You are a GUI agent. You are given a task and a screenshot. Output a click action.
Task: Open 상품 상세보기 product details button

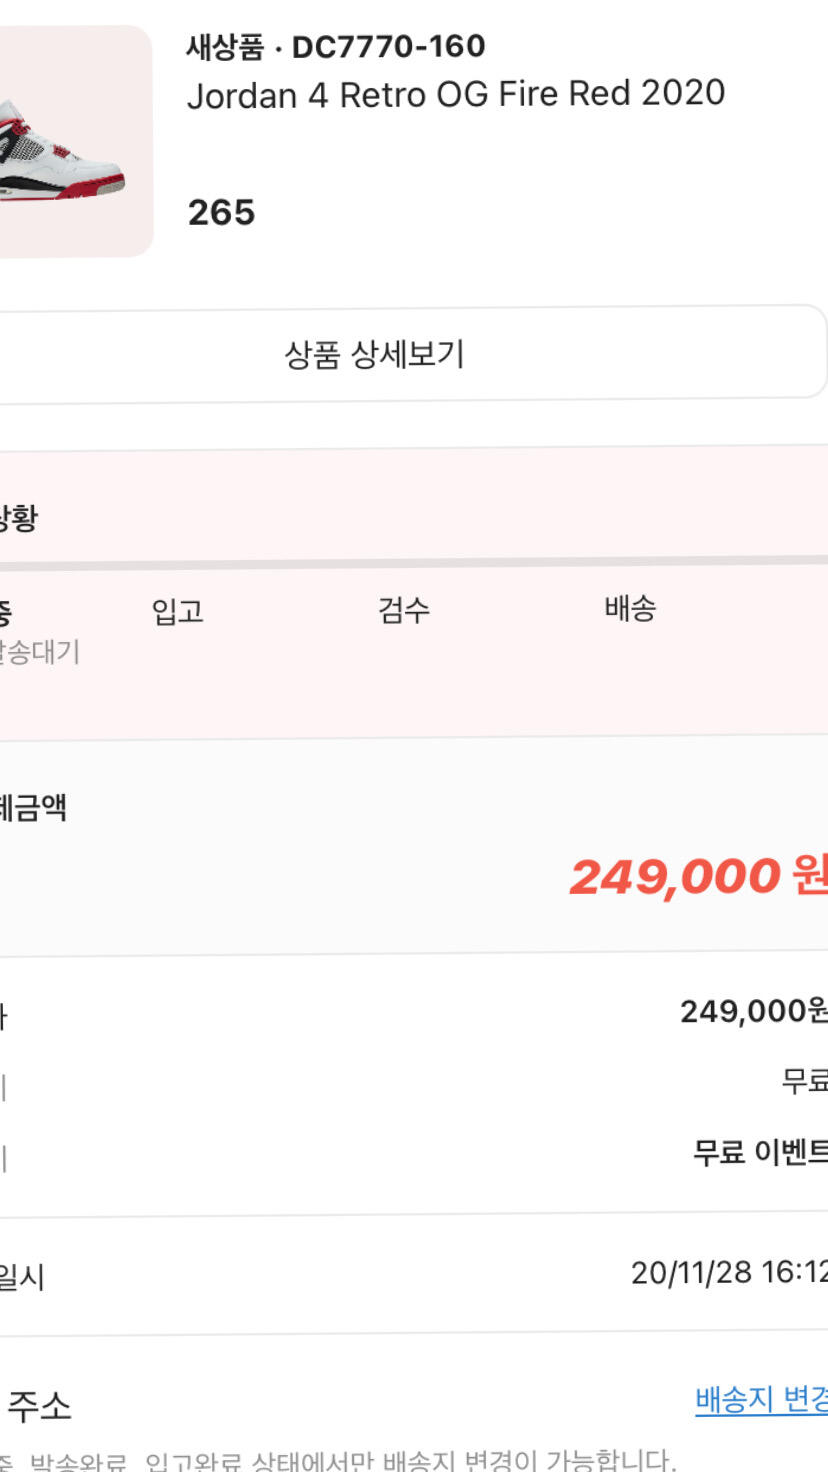point(376,354)
